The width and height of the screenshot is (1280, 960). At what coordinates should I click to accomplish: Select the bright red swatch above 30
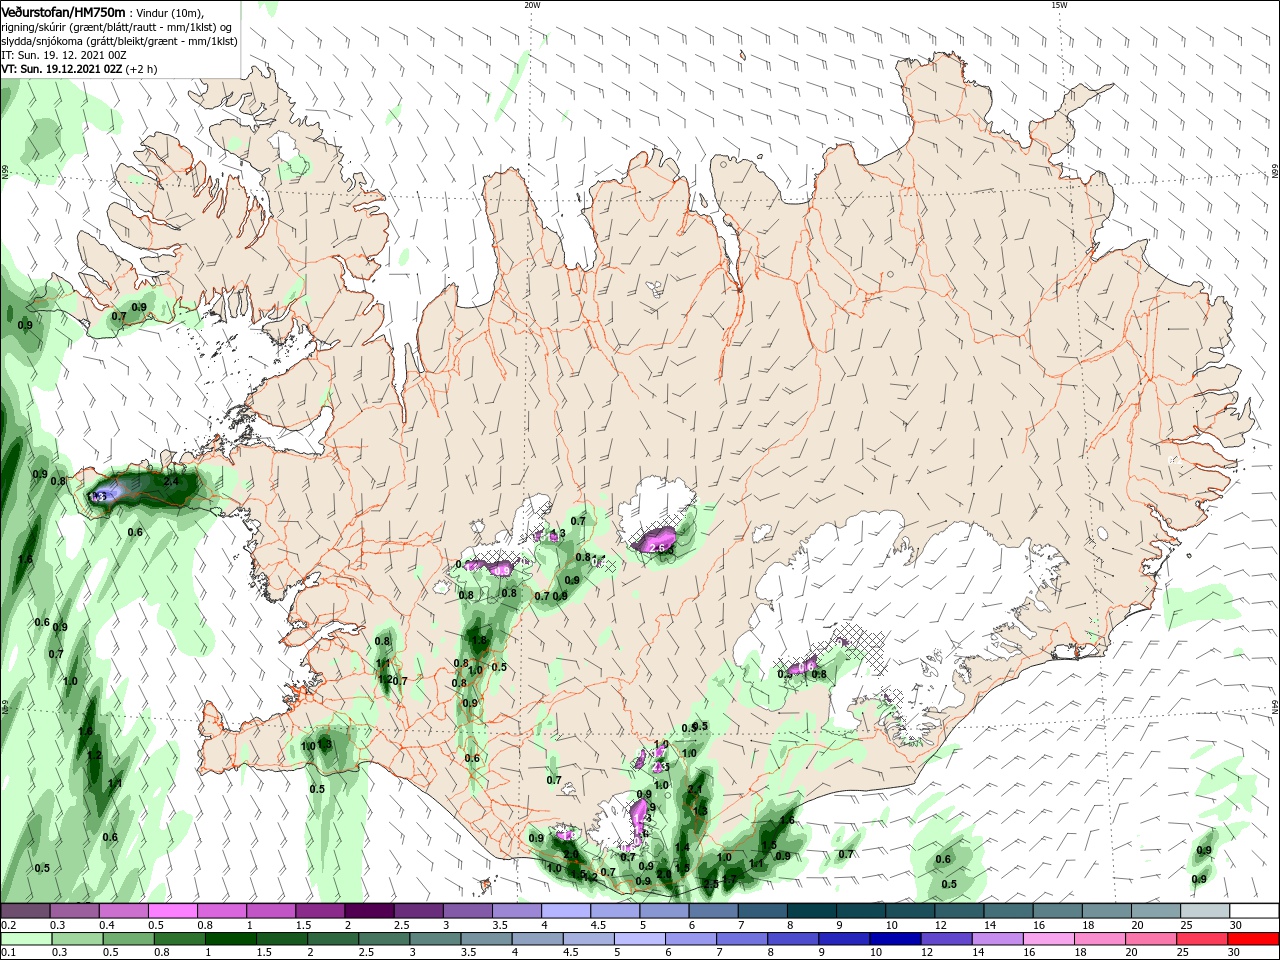pyautogui.click(x=1252, y=939)
